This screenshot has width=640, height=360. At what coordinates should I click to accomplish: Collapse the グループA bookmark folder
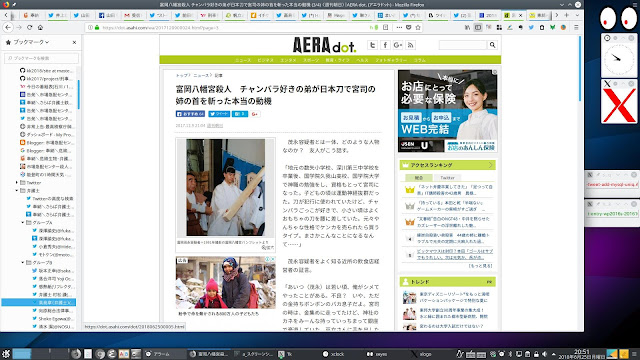22,222
